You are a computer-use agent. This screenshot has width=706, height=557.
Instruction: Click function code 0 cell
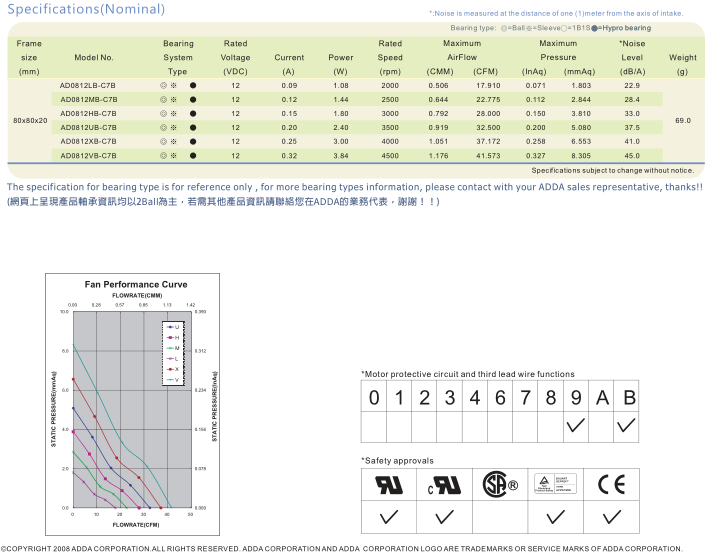[x=374, y=396]
